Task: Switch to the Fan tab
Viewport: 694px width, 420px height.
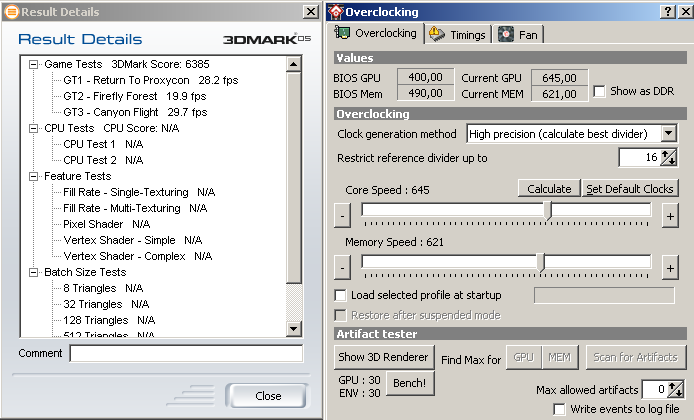Action: click(518, 35)
